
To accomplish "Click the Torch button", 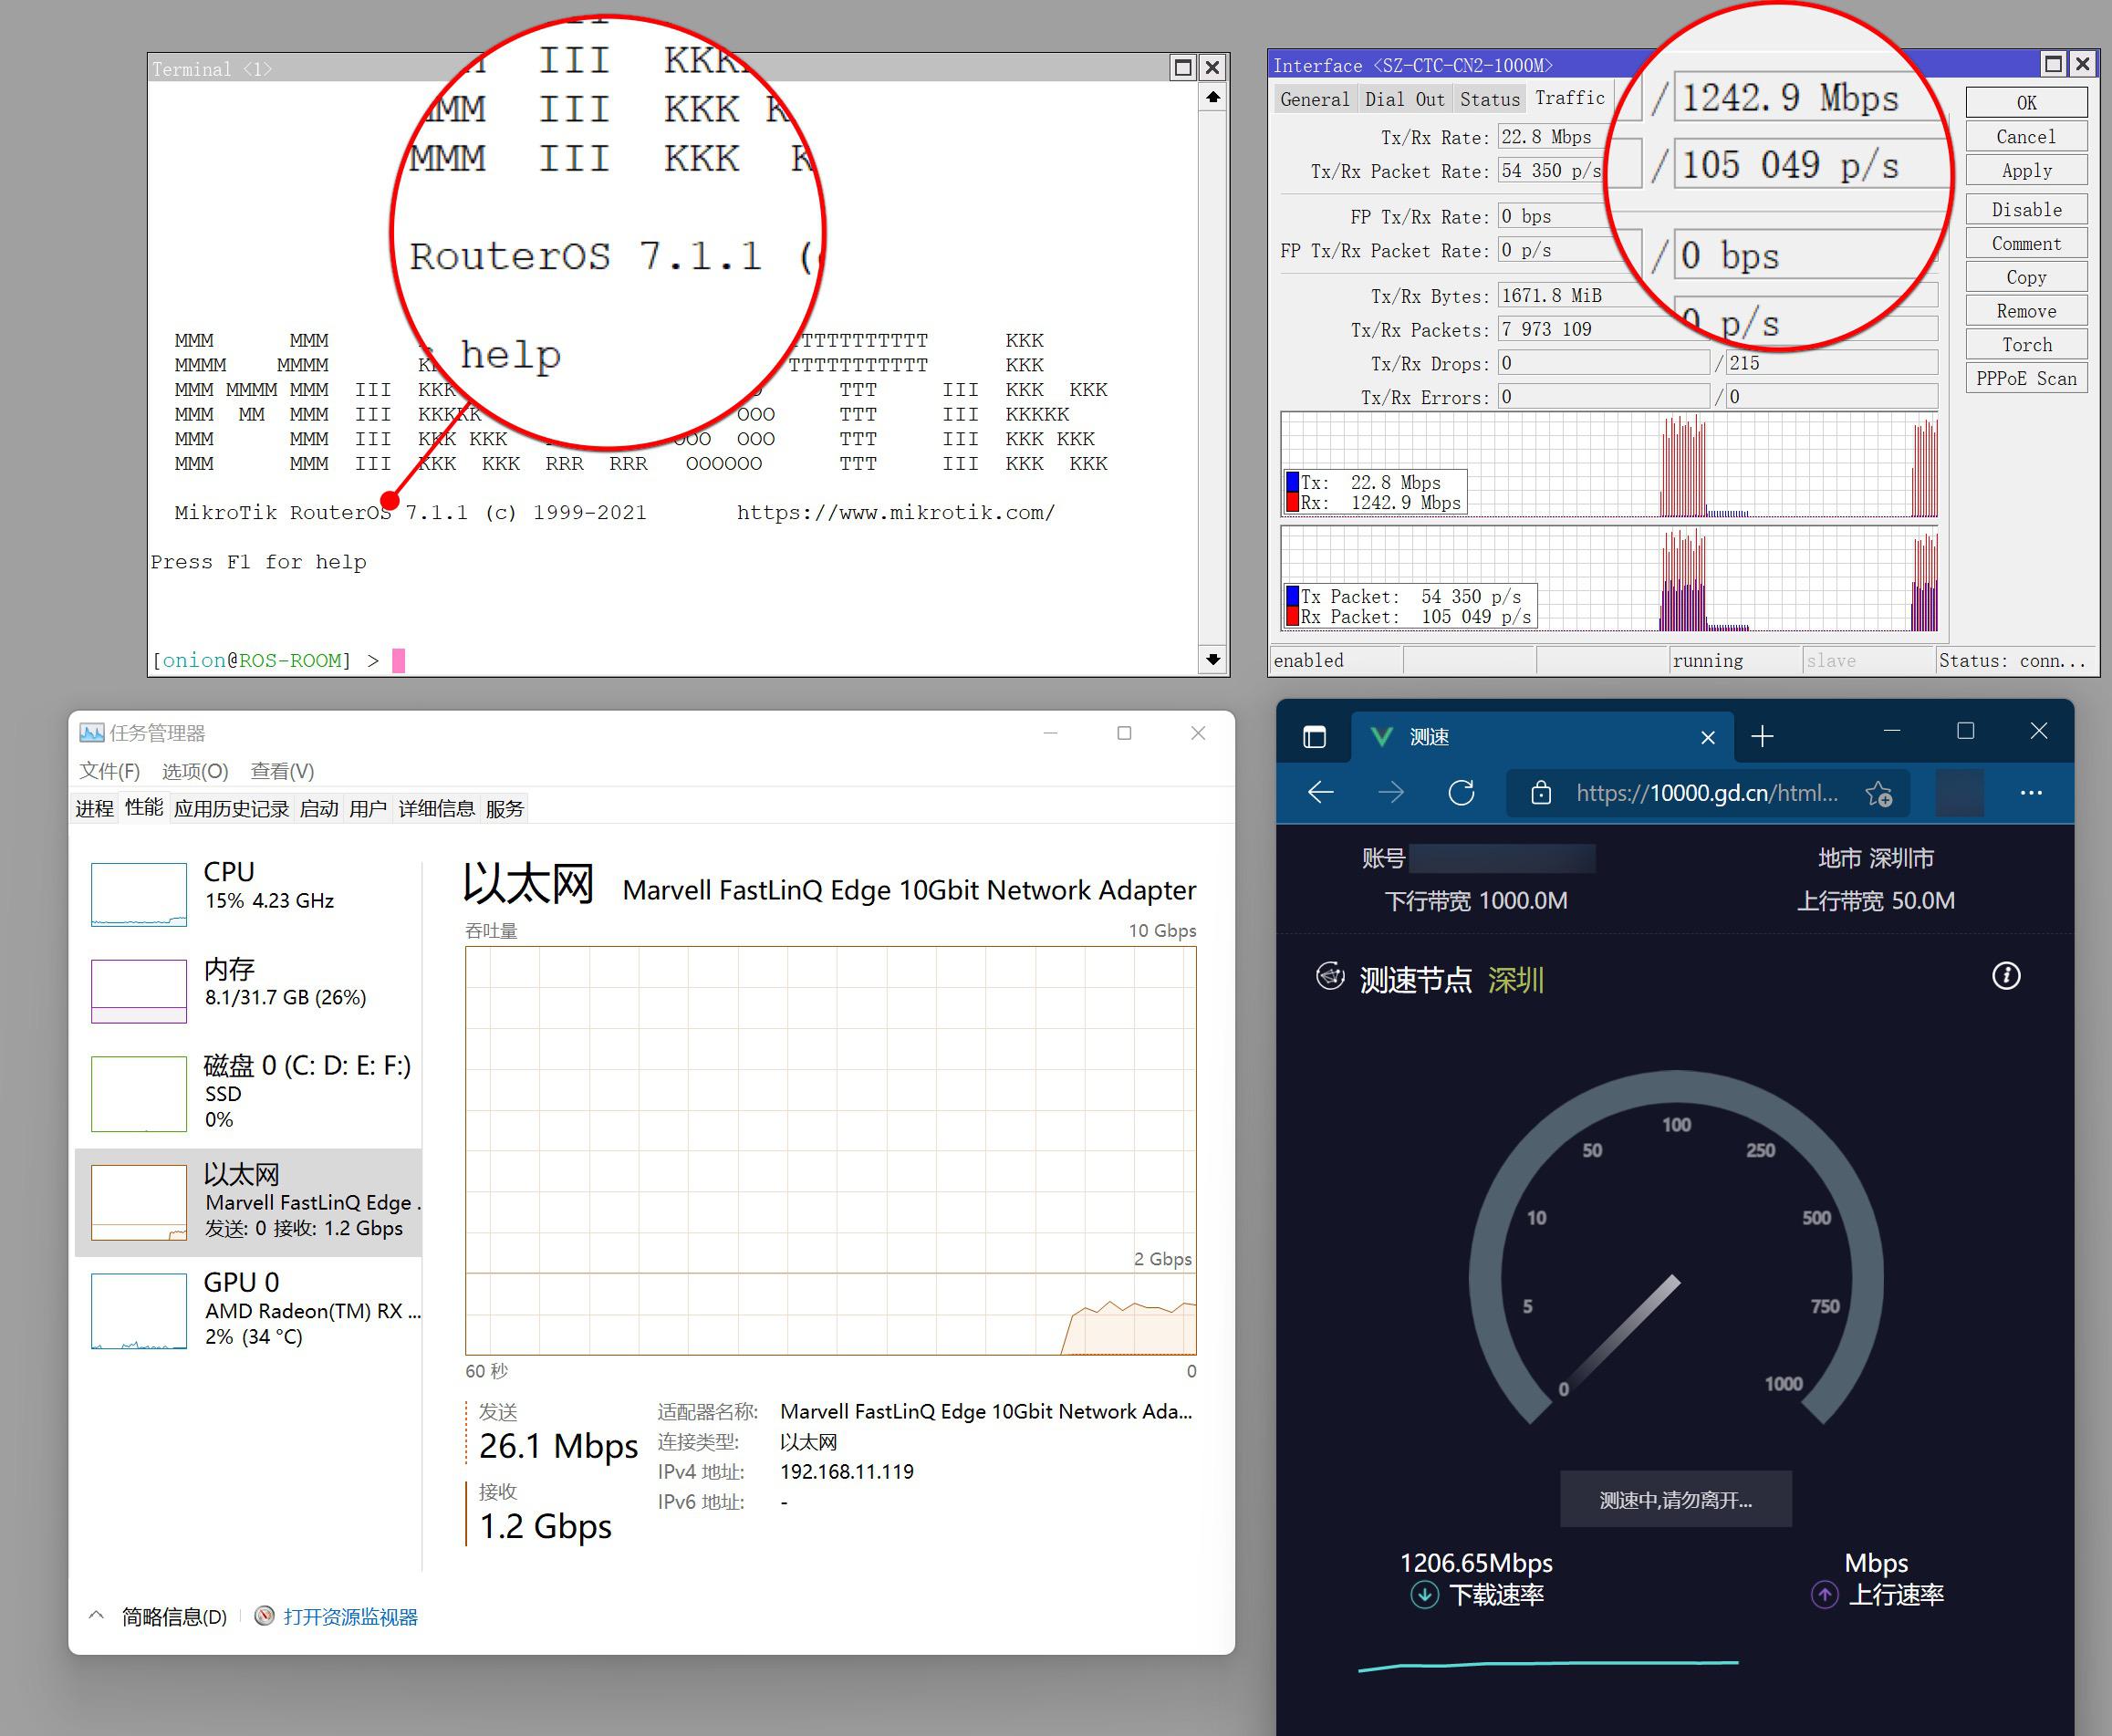I will (x=2026, y=345).
